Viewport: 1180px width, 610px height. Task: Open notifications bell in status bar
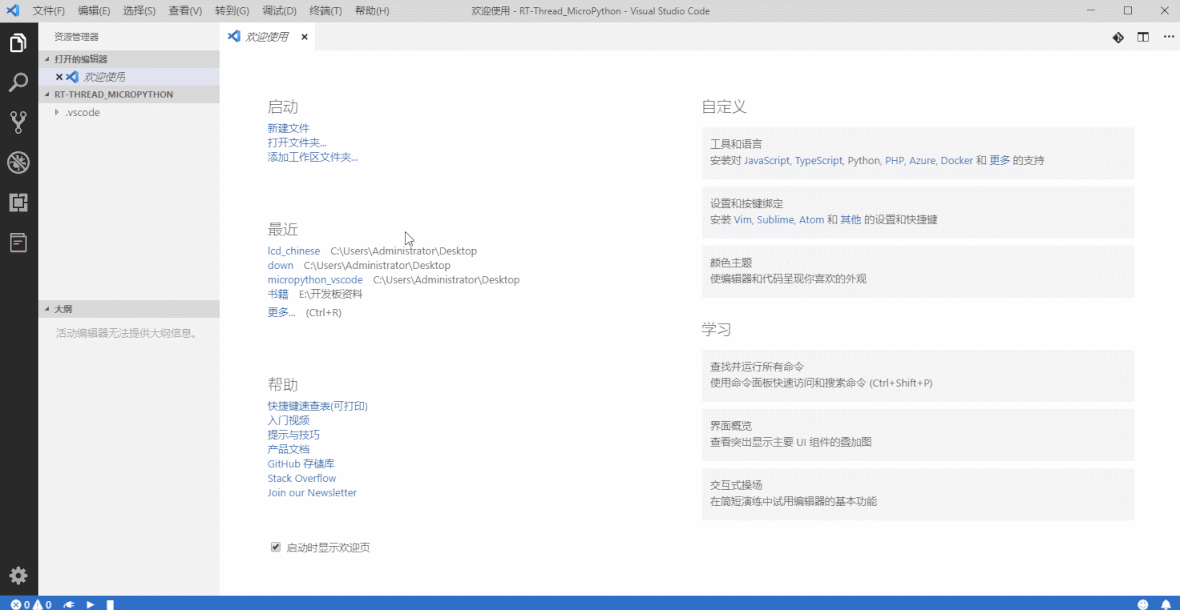(1165, 604)
